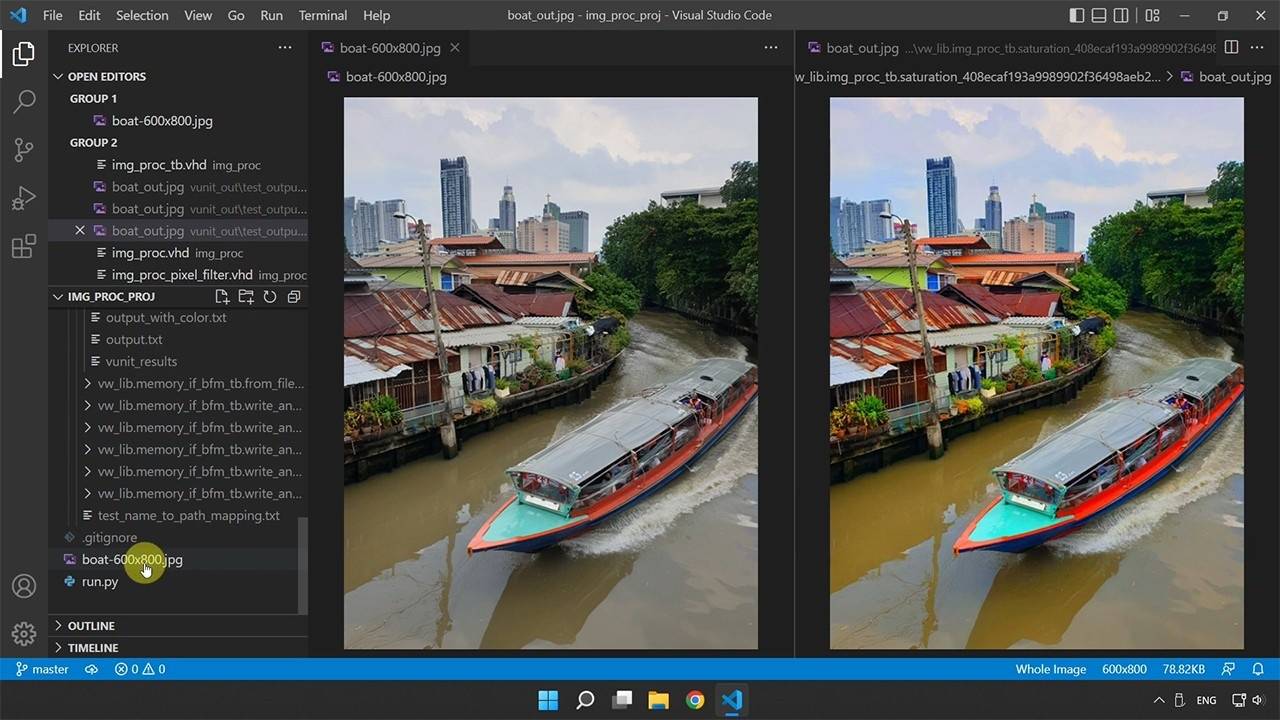Close the highlighted boat_out.jpg in Open Editors
Viewport: 1280px width, 720px height.
(x=80, y=231)
